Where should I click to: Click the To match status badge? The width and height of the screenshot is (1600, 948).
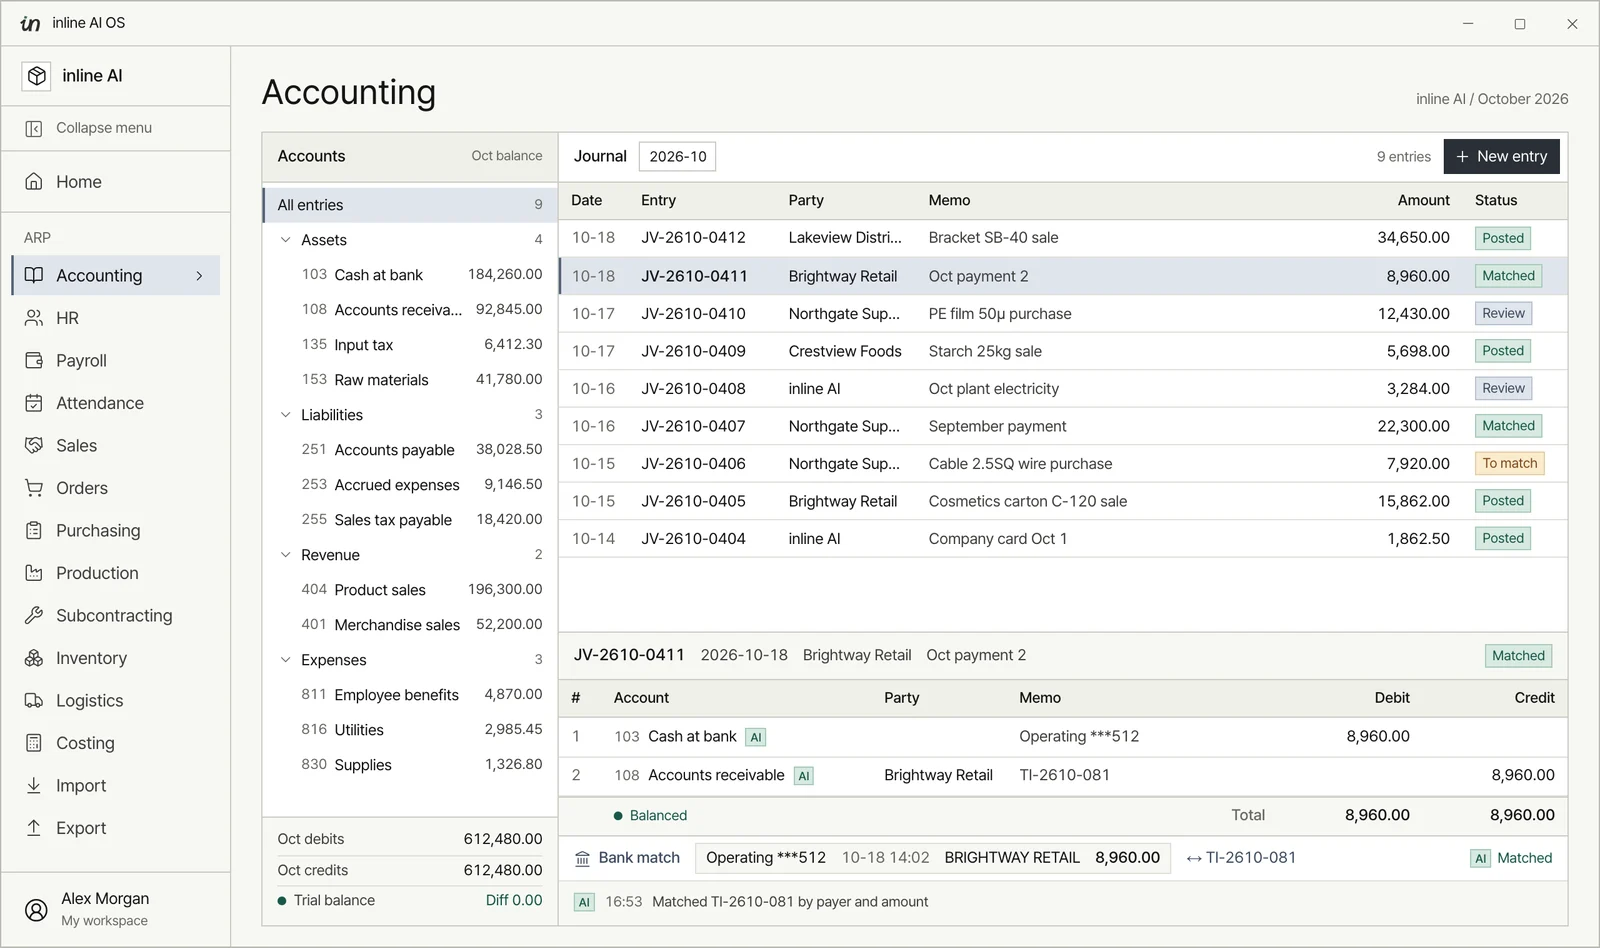click(x=1510, y=464)
